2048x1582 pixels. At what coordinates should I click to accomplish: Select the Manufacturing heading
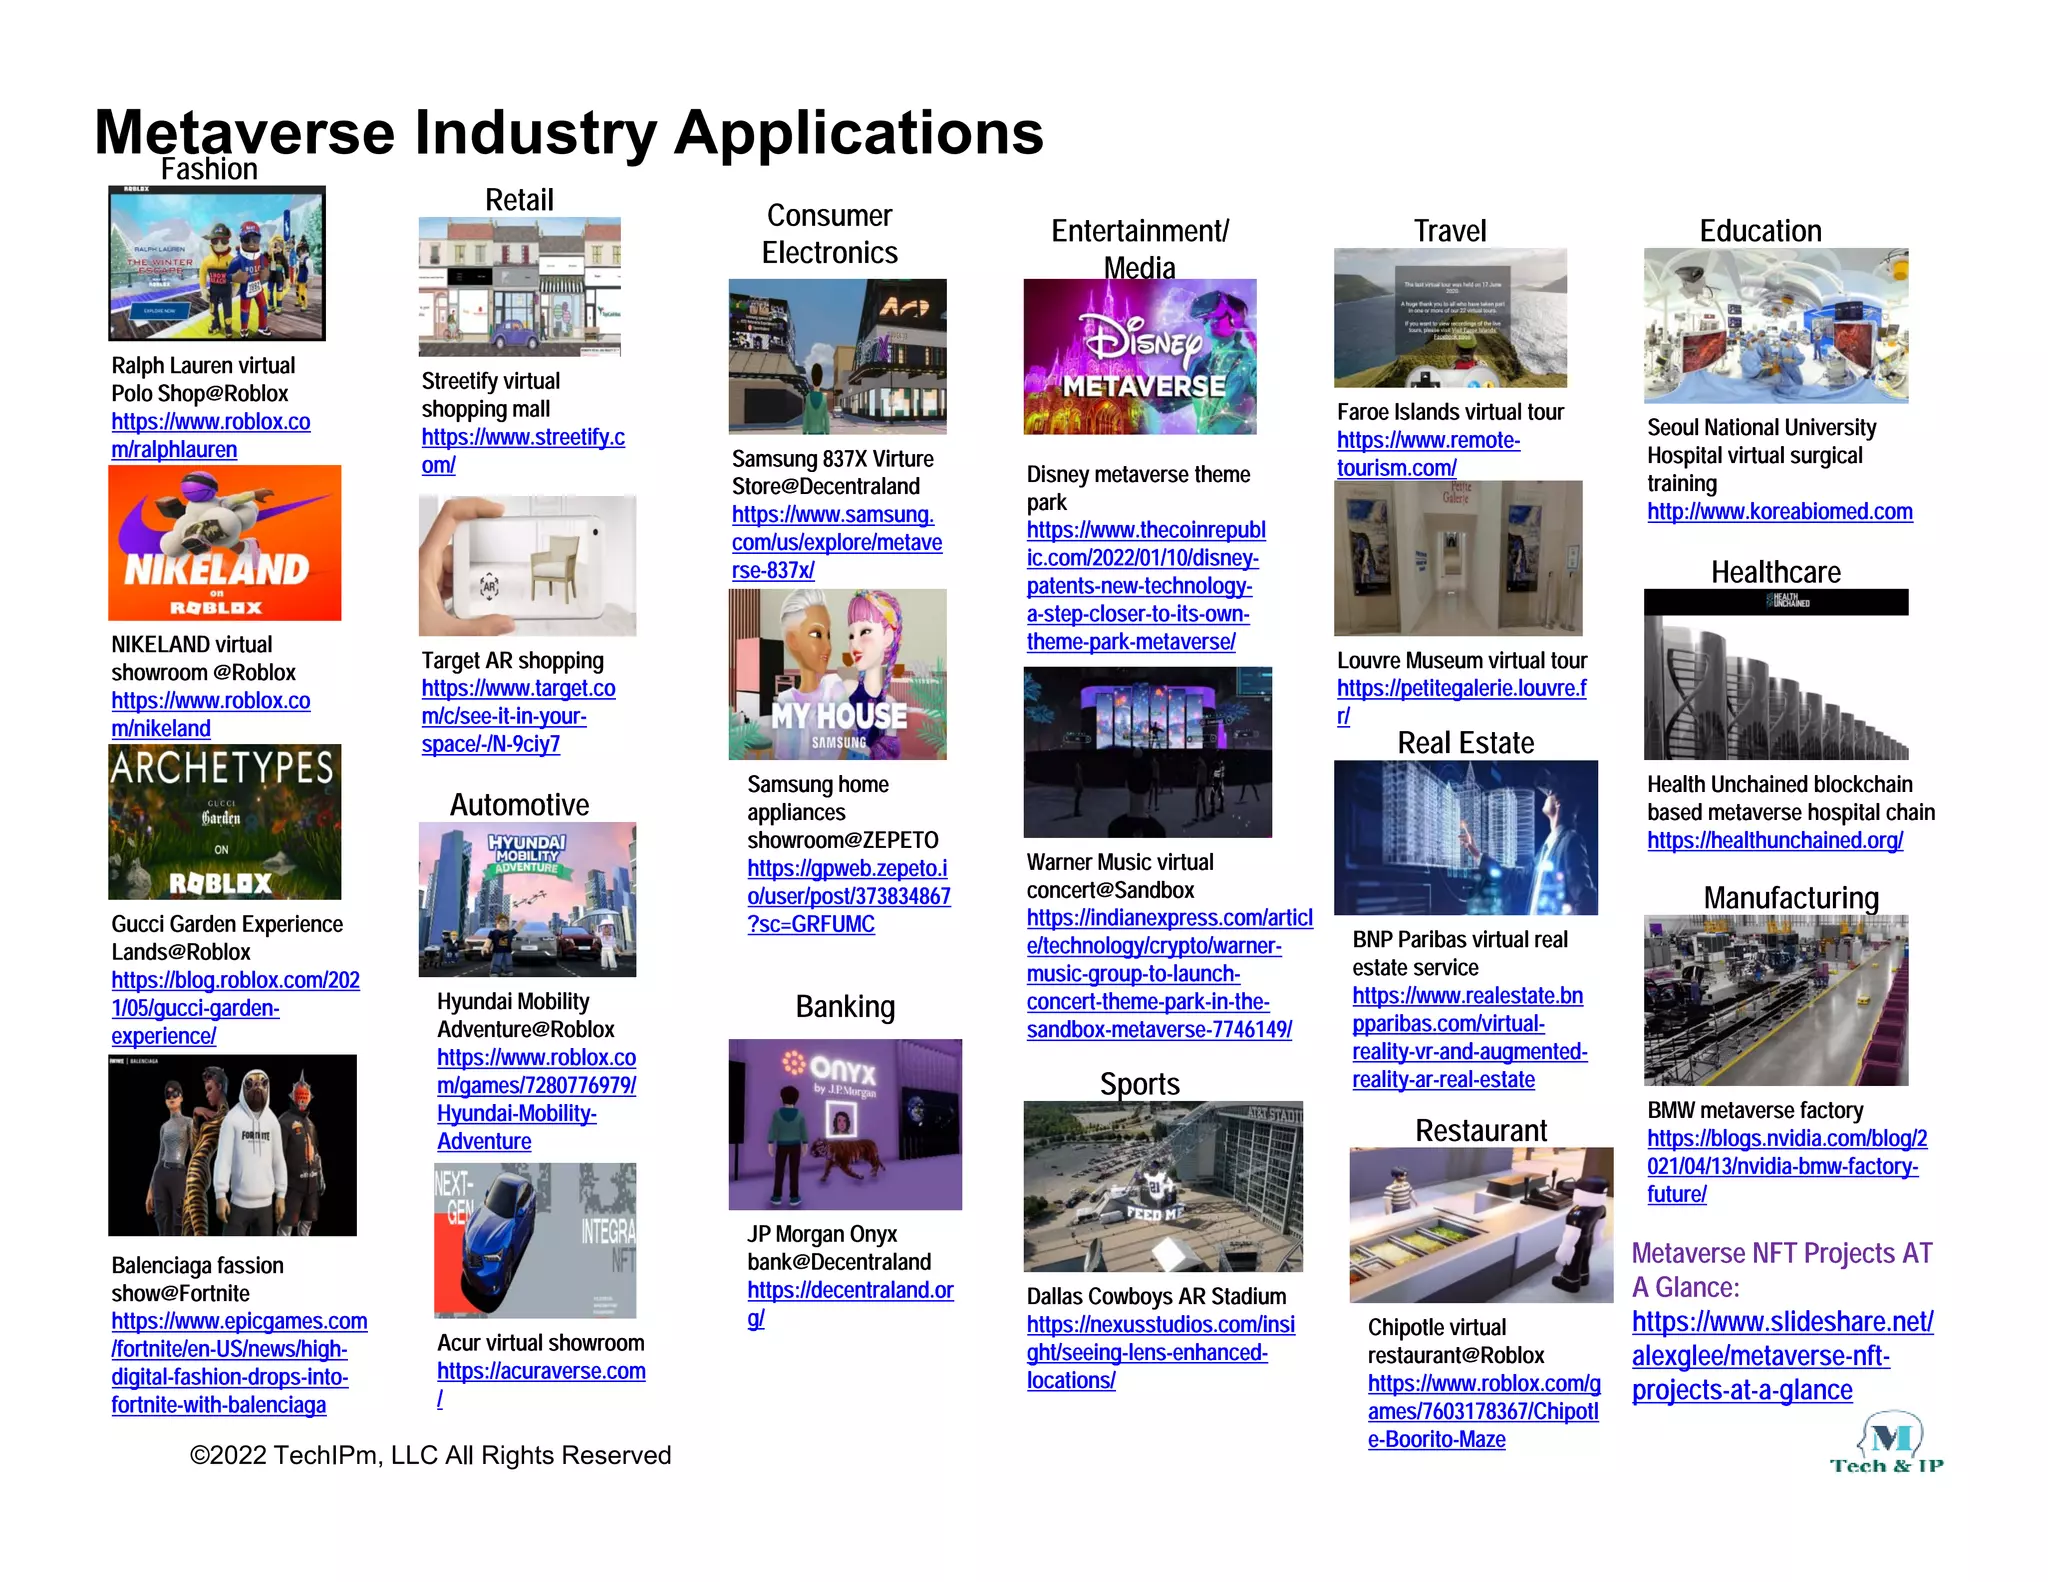[x=1791, y=898]
